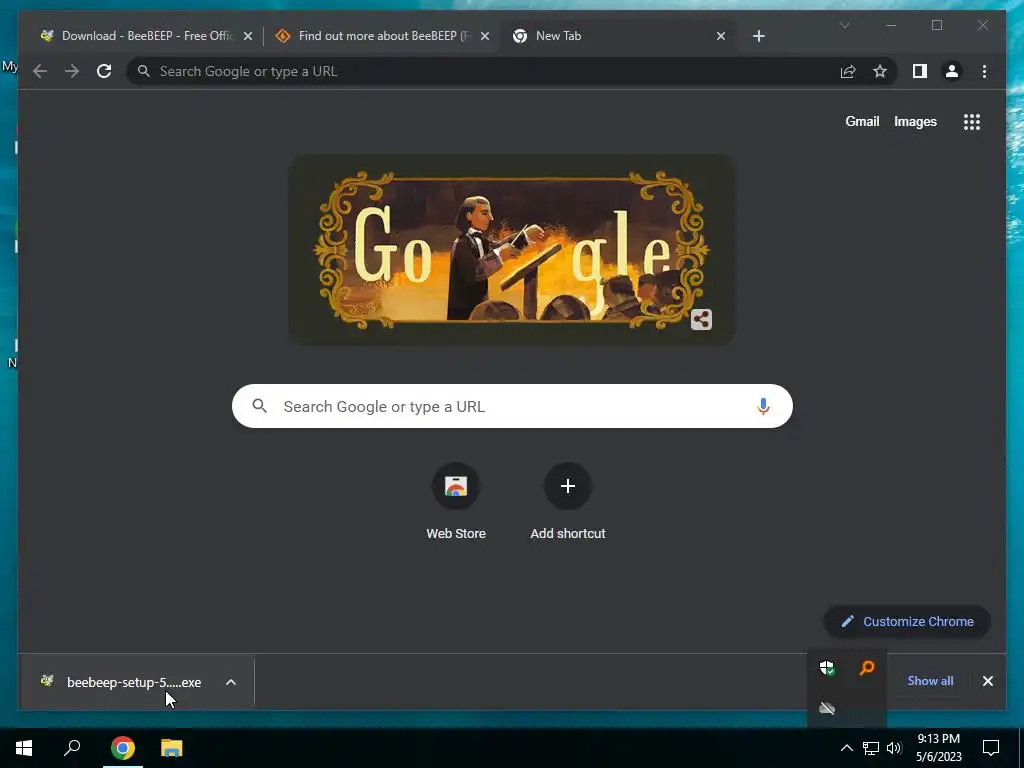Open a new tab with the plus button
Image resolution: width=1024 pixels, height=768 pixels.
(x=758, y=36)
